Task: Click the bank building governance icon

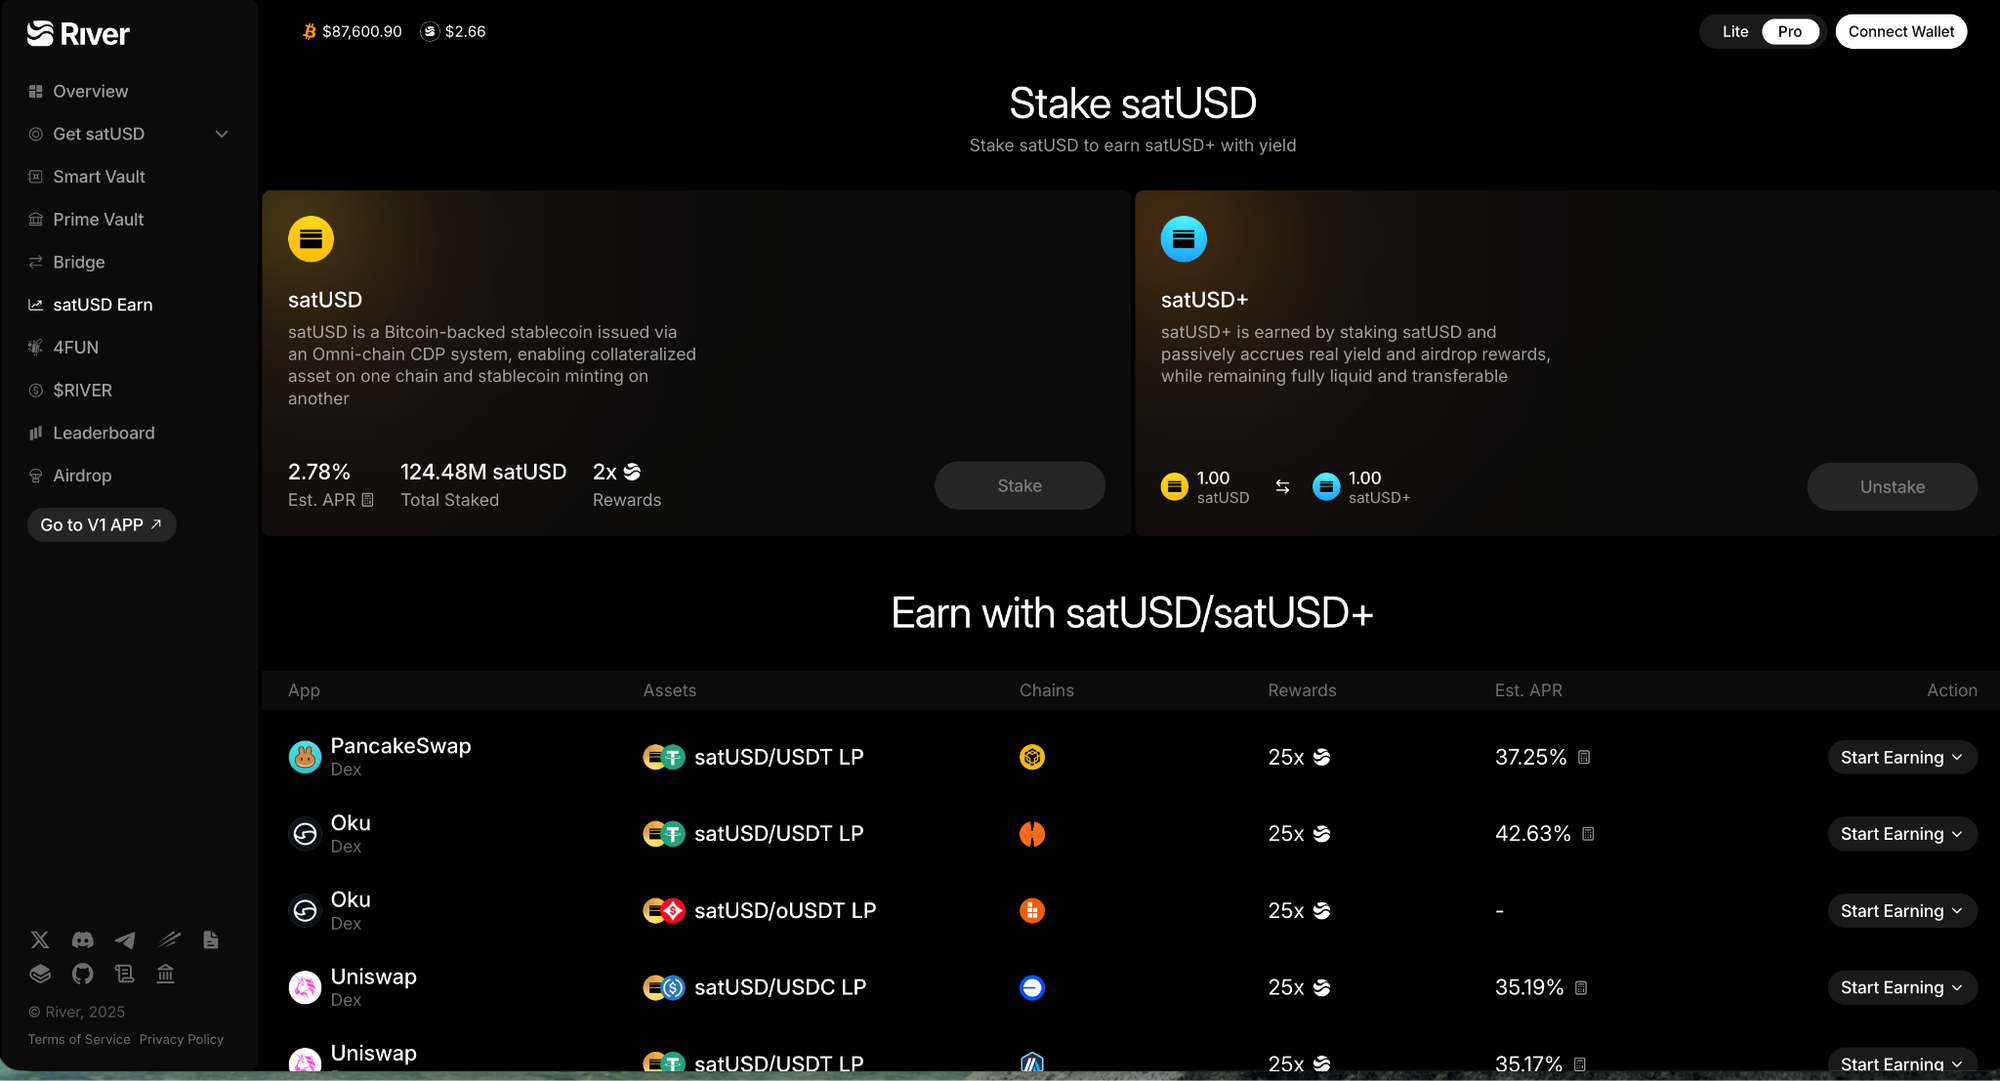Action: [166, 974]
